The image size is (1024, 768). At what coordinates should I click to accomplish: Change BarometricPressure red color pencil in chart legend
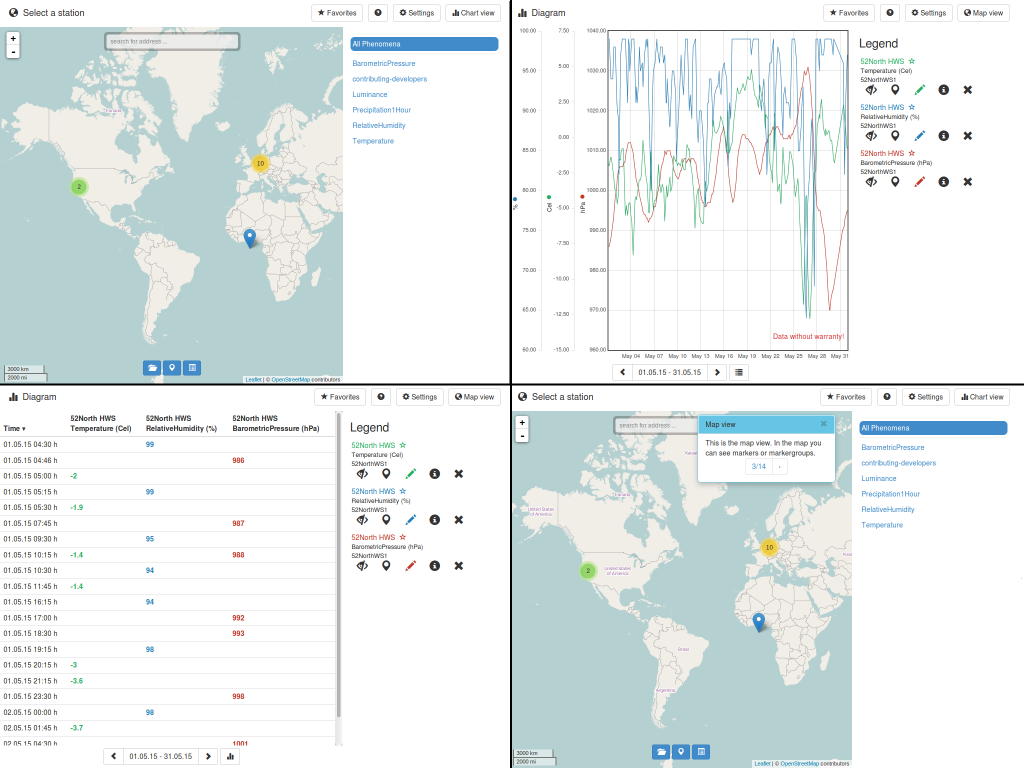tap(920, 182)
